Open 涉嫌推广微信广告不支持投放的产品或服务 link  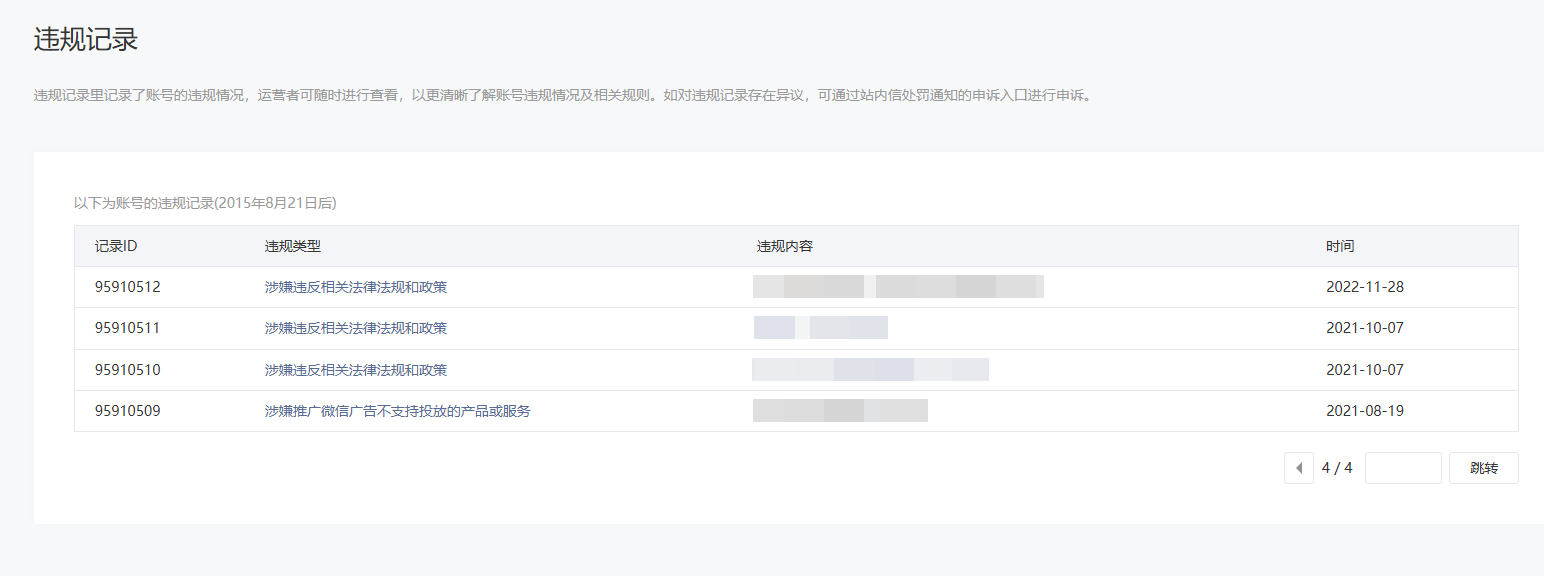click(398, 411)
